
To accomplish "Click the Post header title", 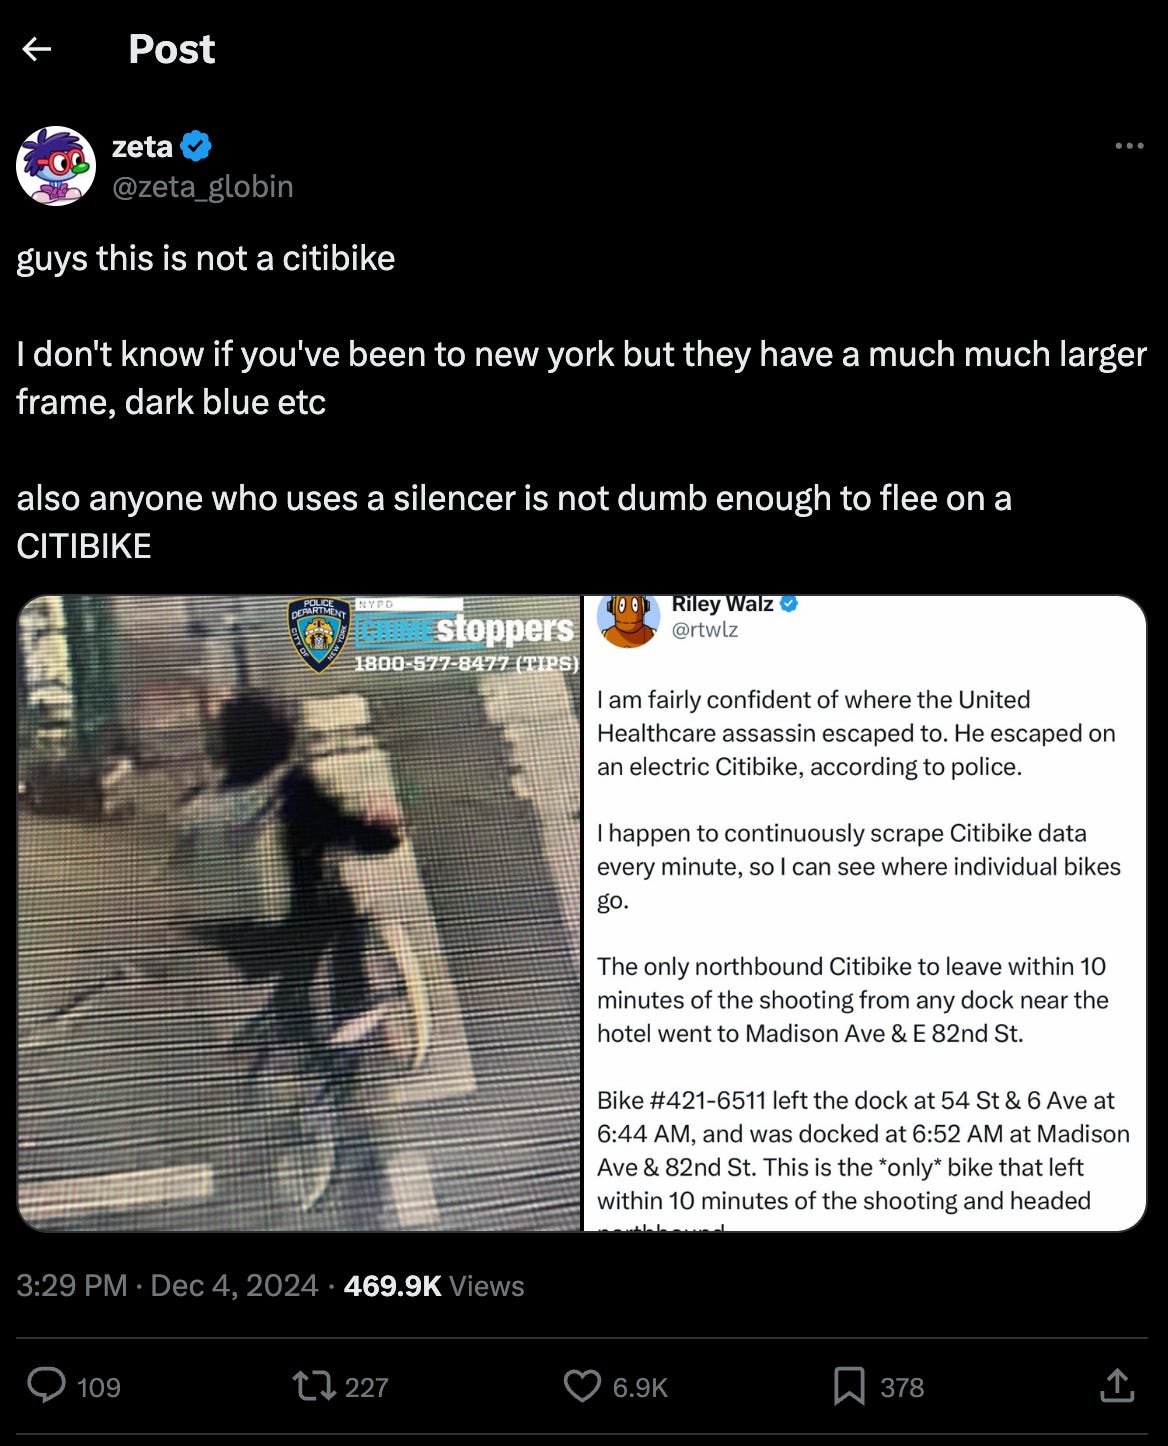I will (x=172, y=49).
